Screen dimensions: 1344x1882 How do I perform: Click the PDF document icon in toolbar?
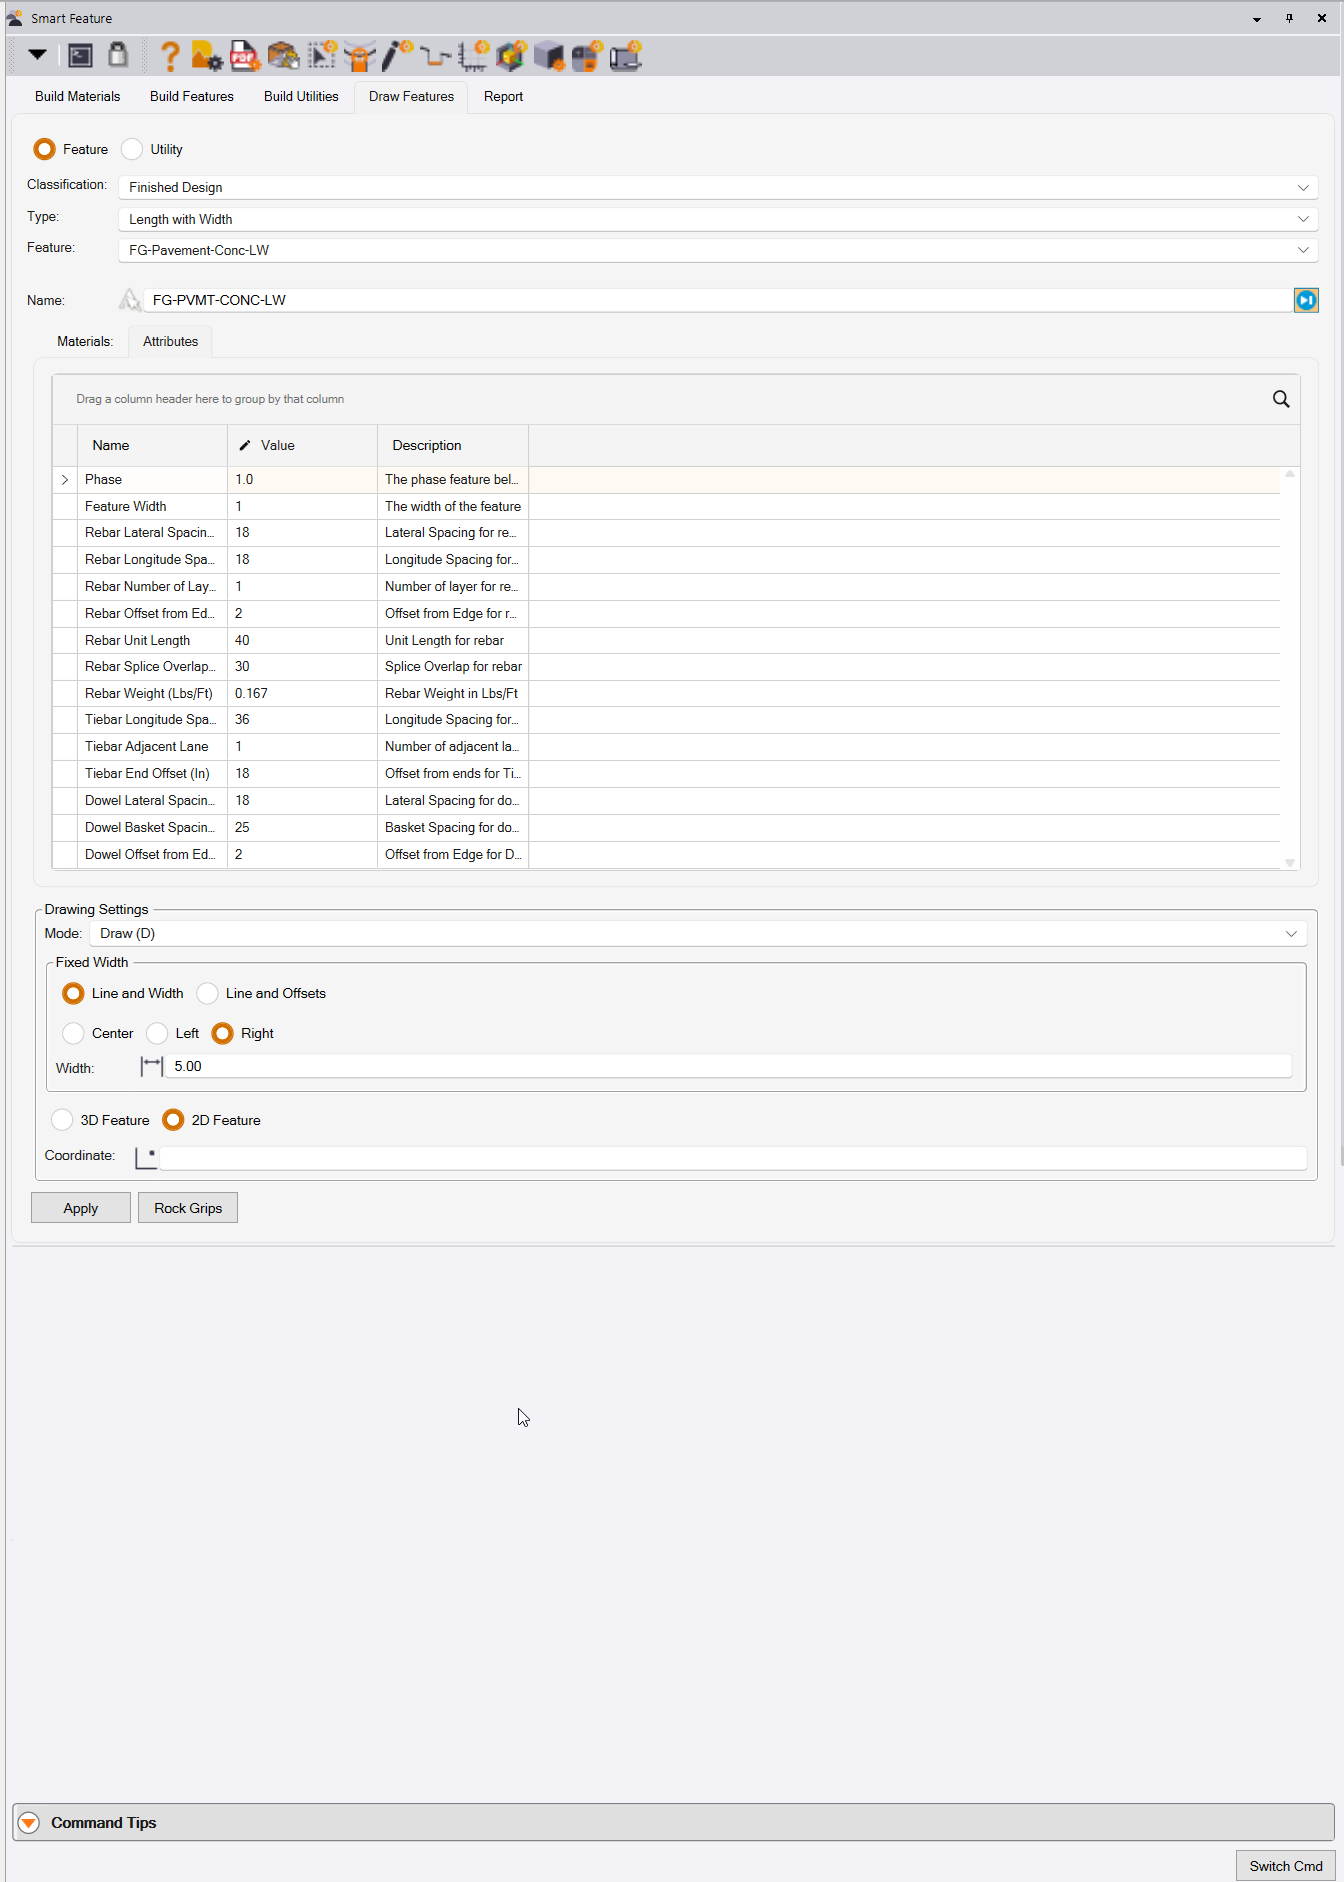pyautogui.click(x=244, y=56)
